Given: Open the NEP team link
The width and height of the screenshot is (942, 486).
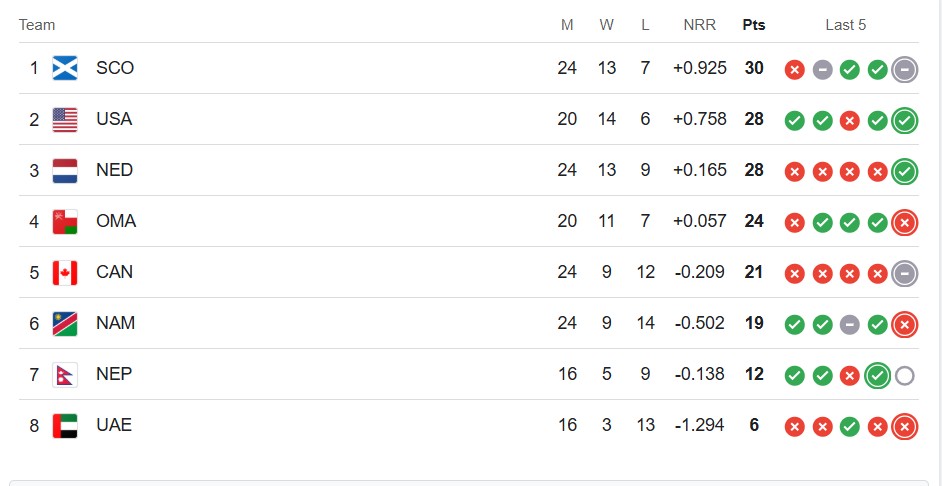Looking at the screenshot, I should 114,375.
